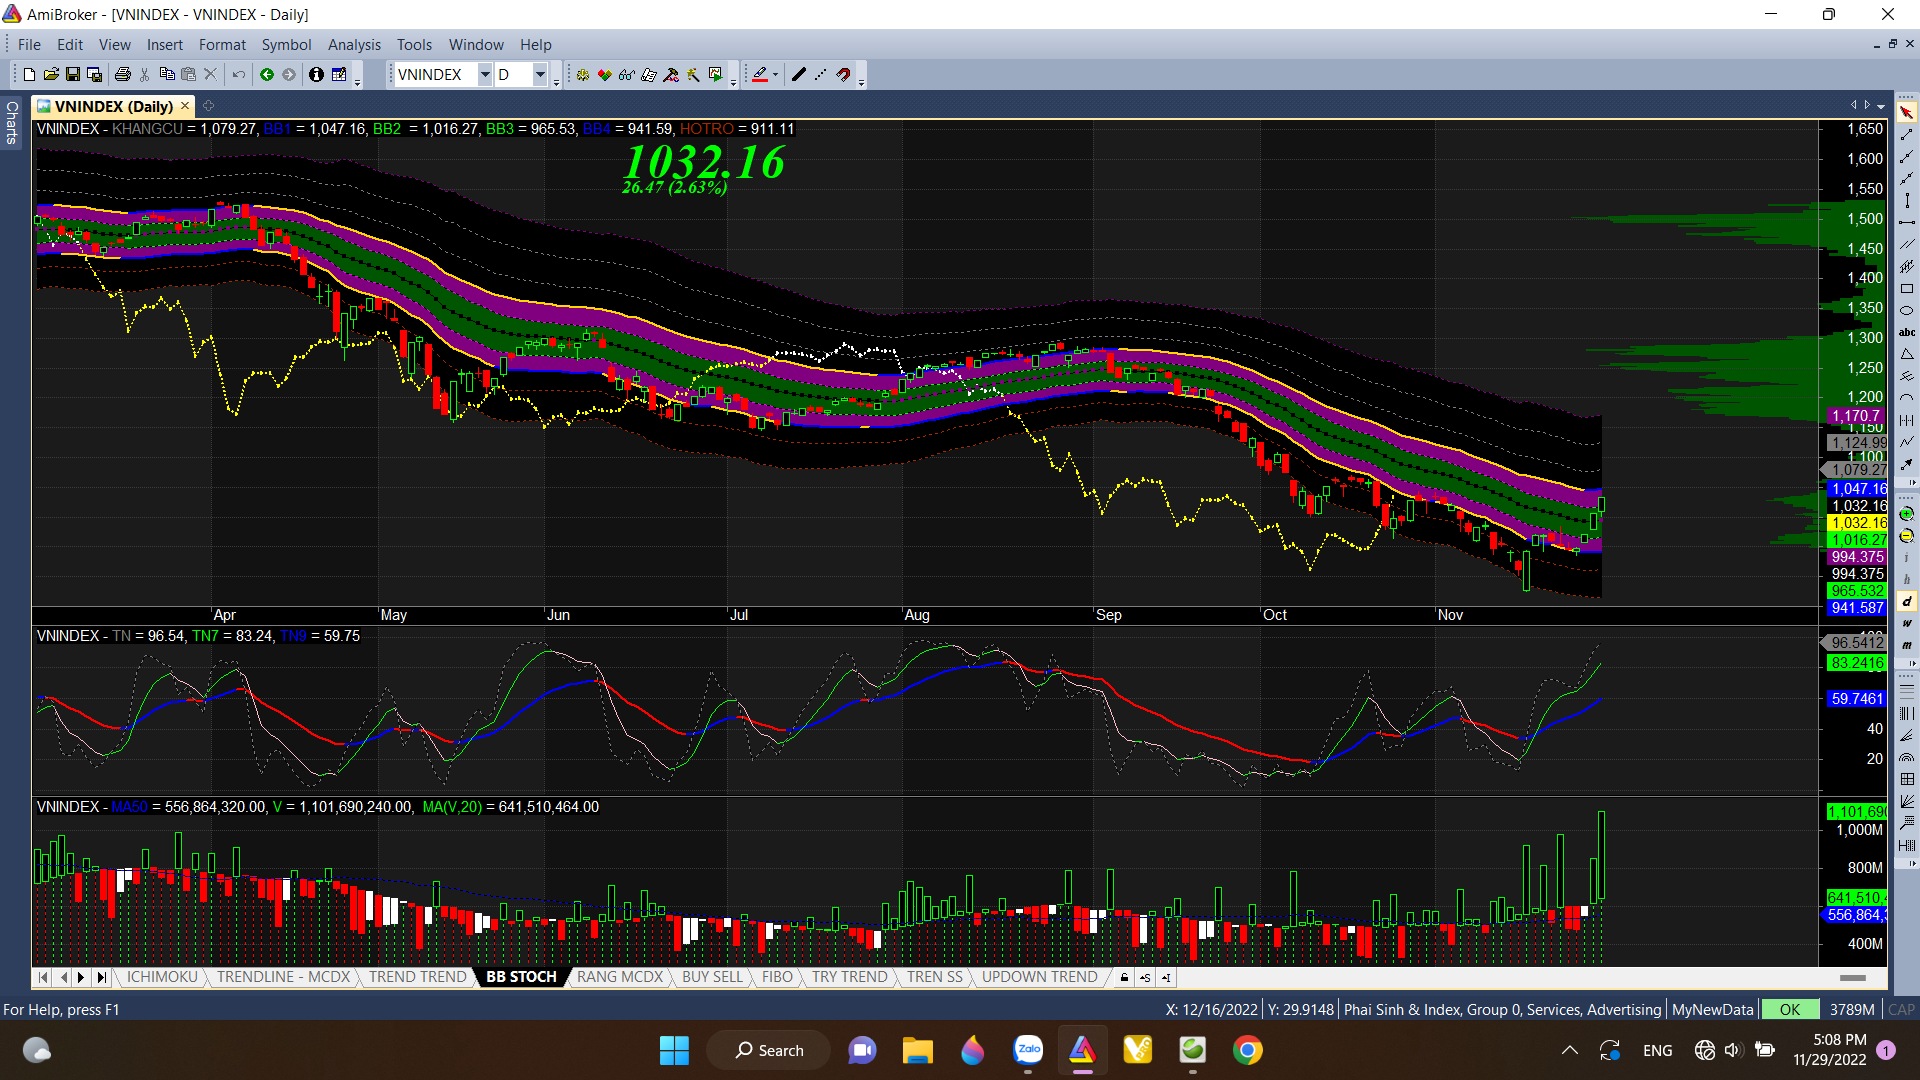This screenshot has height=1080, width=1920.
Task: Toggle the chart sheet lock icon
Action: pos(1124,977)
